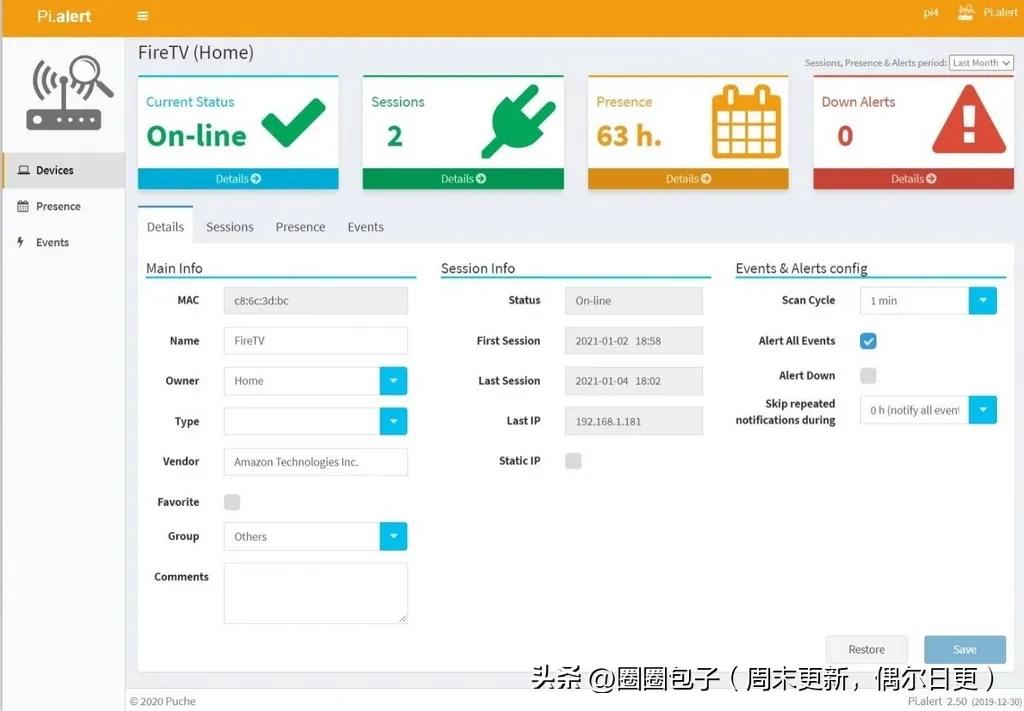Open Devices in the sidebar
The height and width of the screenshot is (711, 1024).
pyautogui.click(x=63, y=170)
